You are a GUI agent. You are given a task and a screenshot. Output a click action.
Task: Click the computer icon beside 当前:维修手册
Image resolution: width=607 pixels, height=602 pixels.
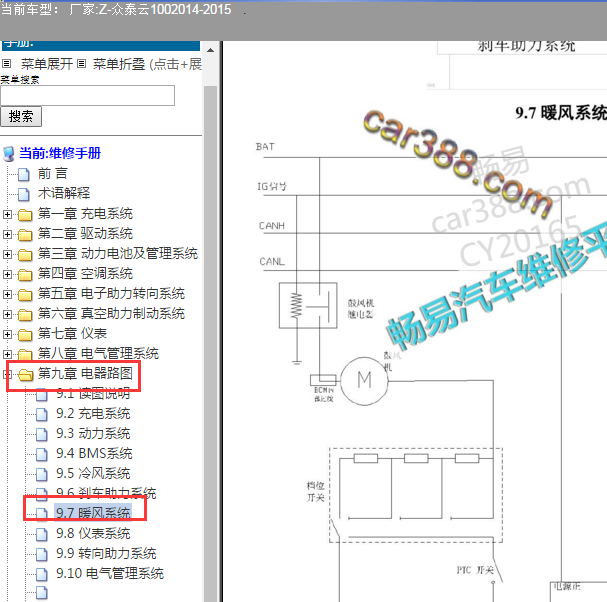[x=9, y=154]
